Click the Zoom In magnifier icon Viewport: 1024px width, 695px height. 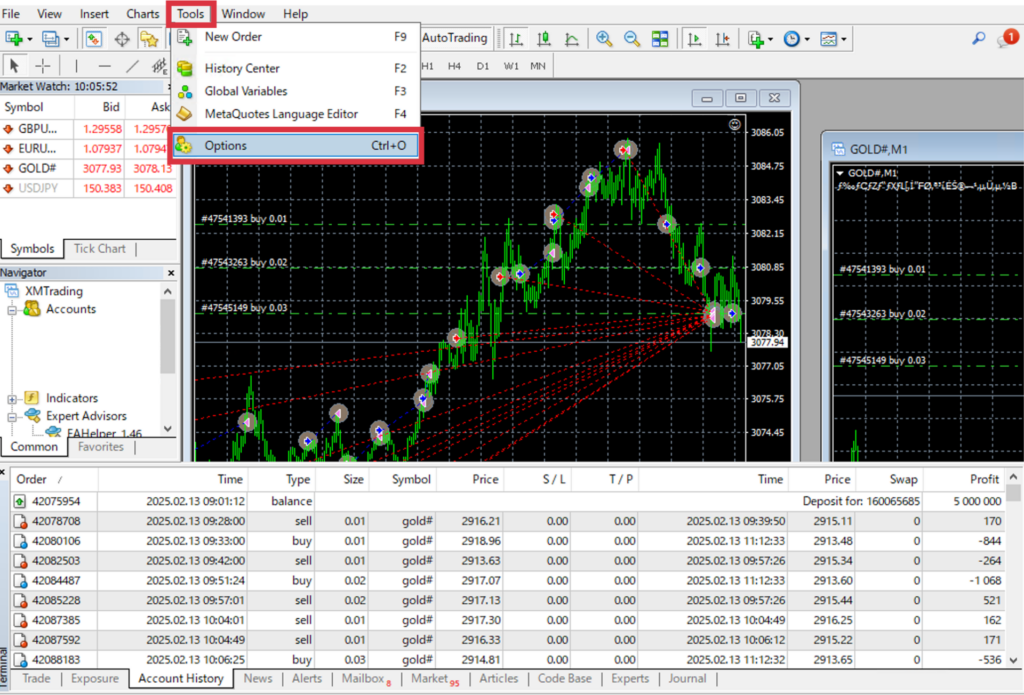pyautogui.click(x=604, y=39)
